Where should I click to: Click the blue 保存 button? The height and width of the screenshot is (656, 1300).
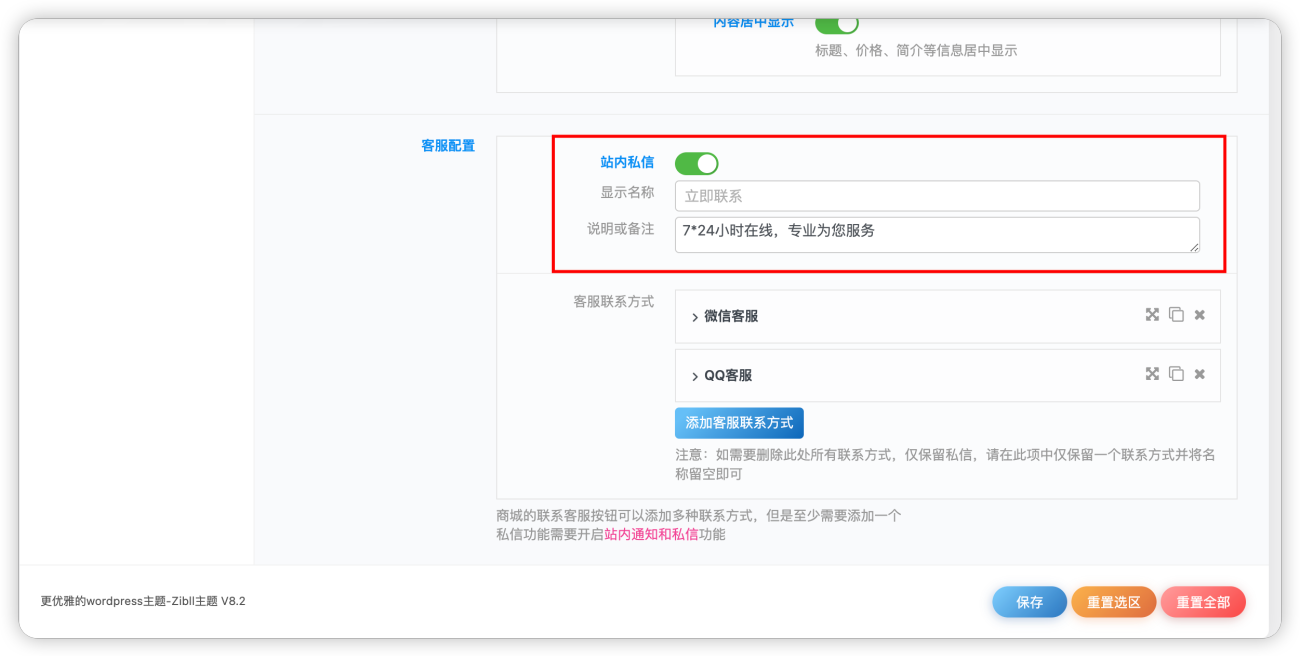tap(1029, 601)
